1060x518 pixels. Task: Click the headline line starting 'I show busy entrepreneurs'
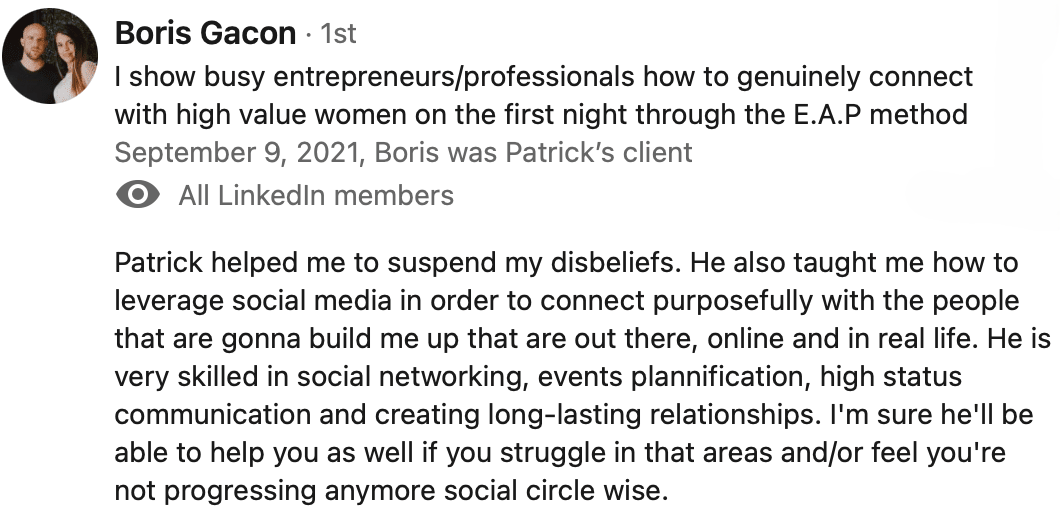544,76
